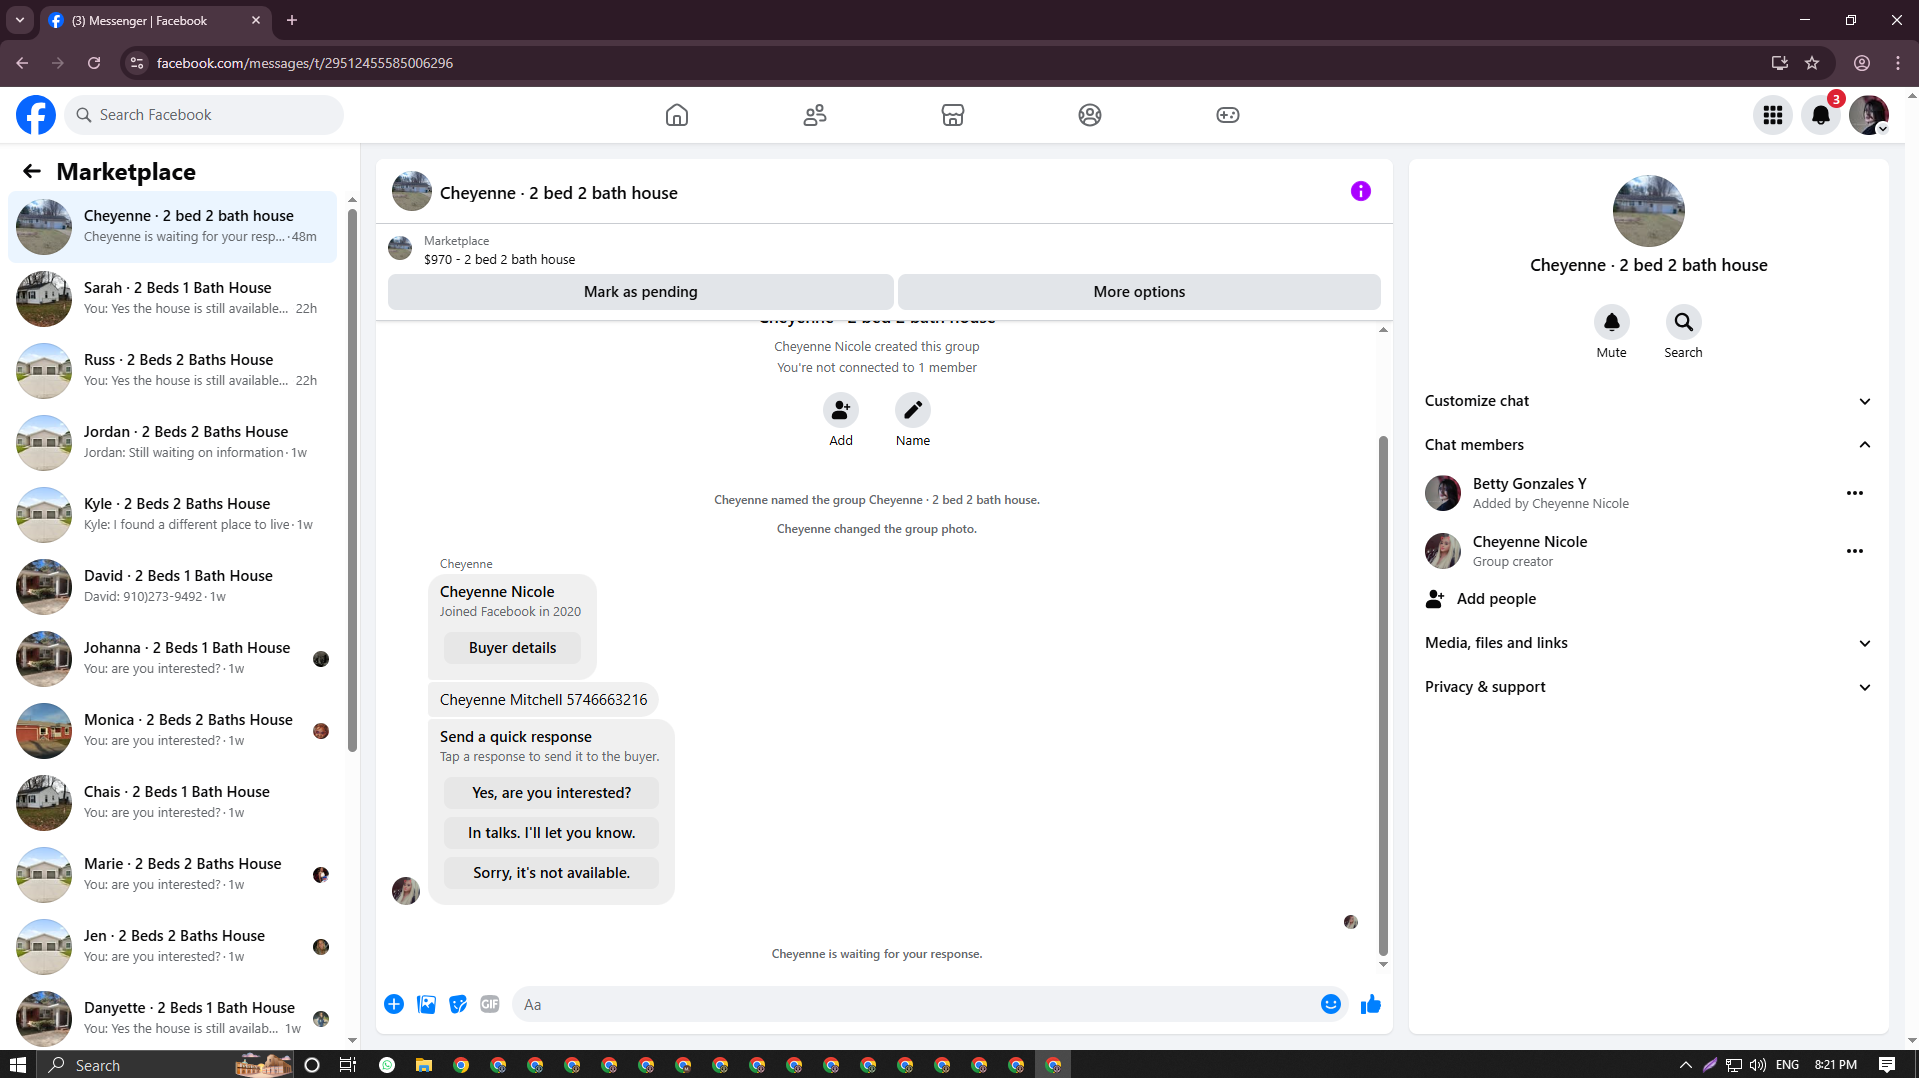Image resolution: width=1919 pixels, height=1078 pixels.
Task: Click the Facebook logo
Action: pyautogui.click(x=36, y=115)
